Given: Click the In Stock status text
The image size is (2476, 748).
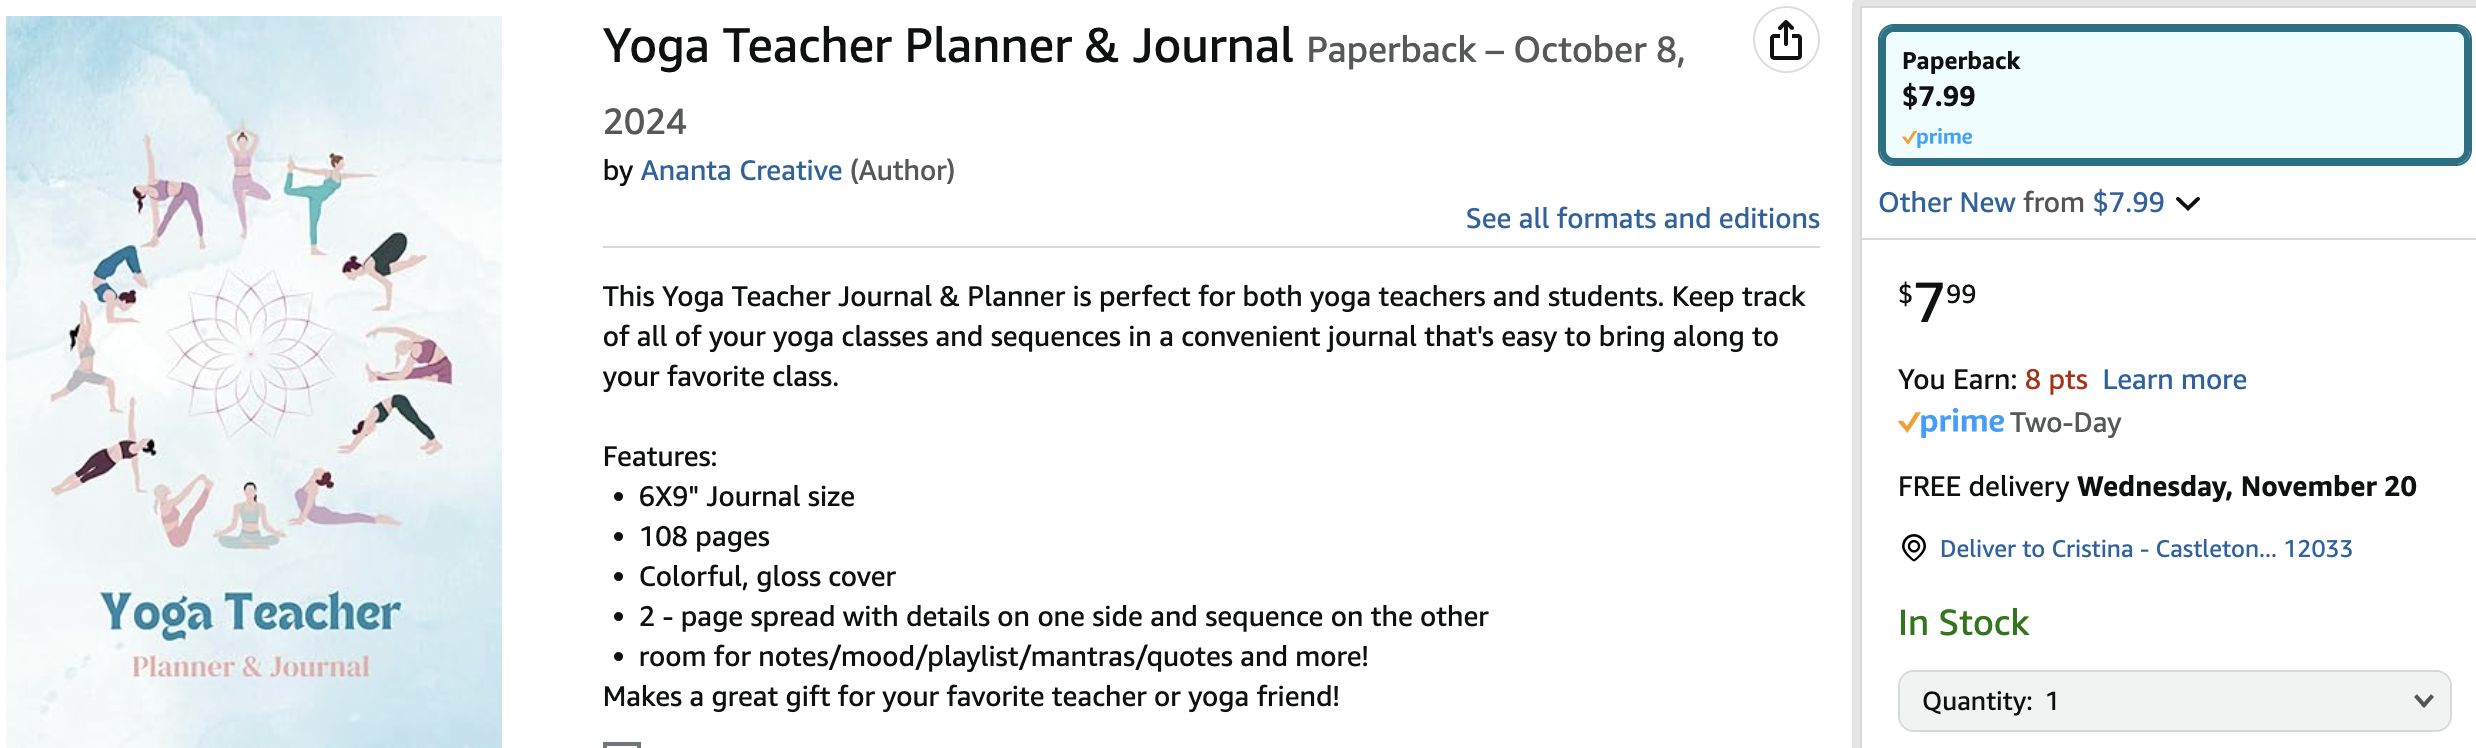Looking at the screenshot, I should click(1963, 623).
